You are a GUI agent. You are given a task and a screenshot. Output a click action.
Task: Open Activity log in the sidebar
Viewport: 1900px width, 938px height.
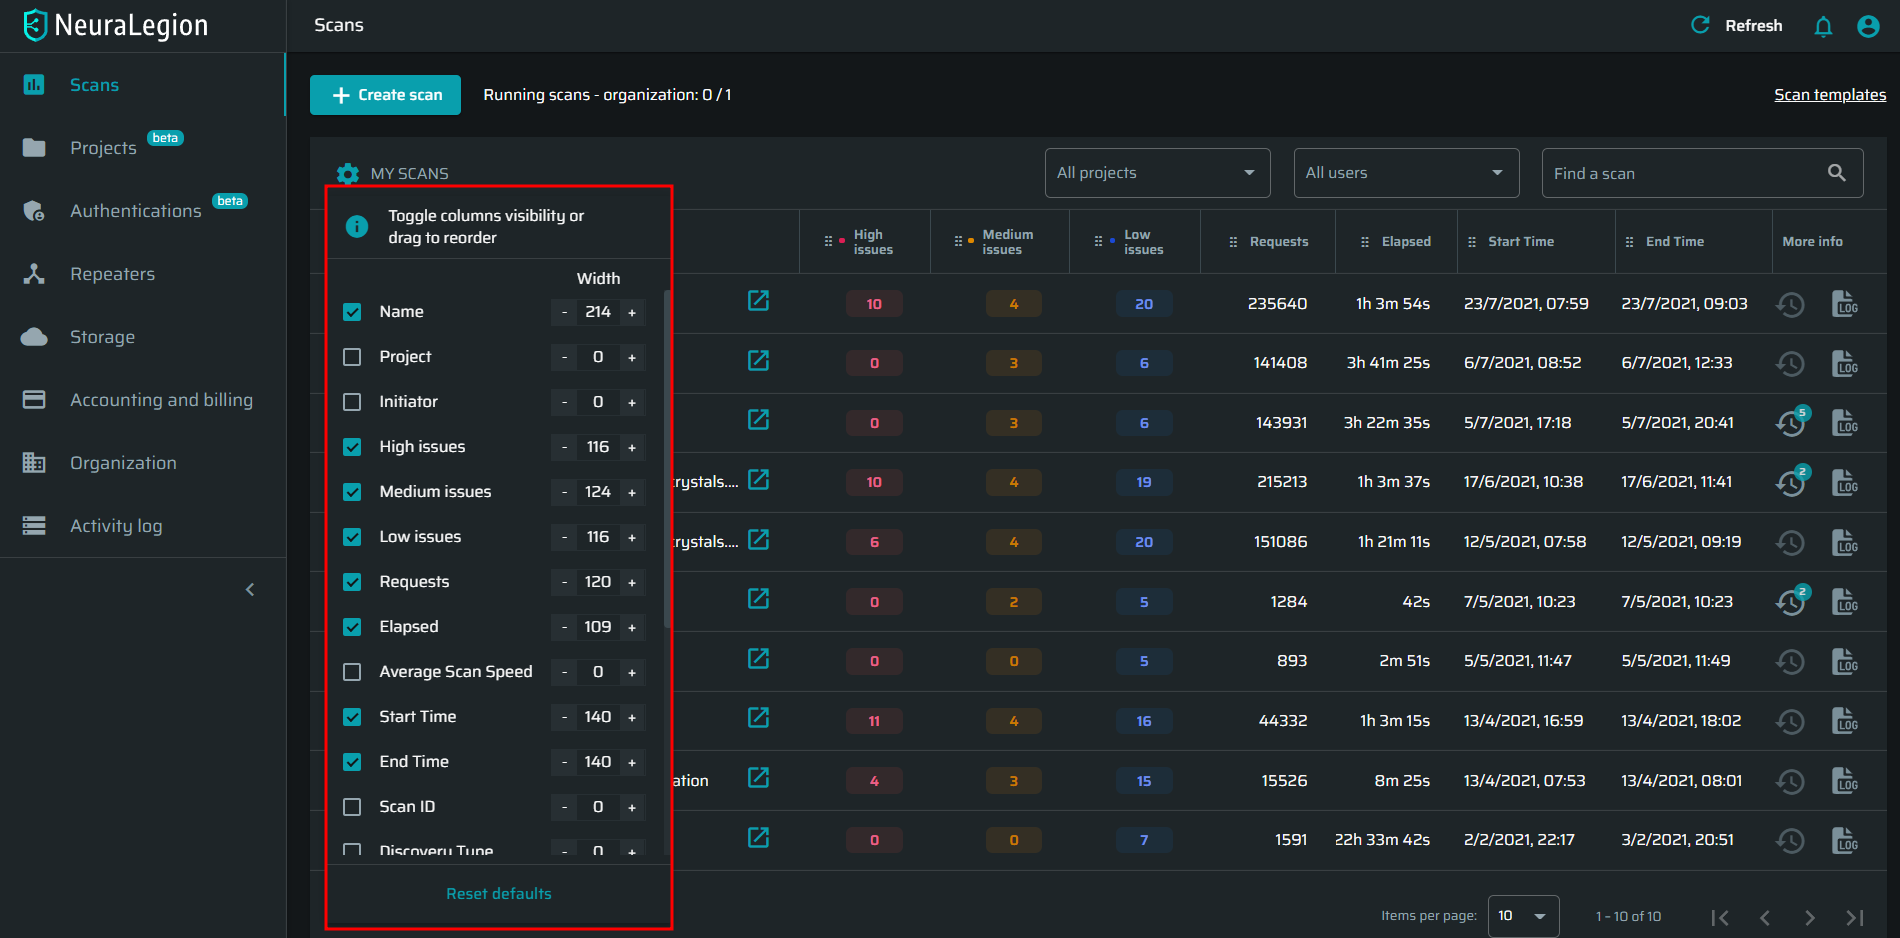click(x=142, y=526)
